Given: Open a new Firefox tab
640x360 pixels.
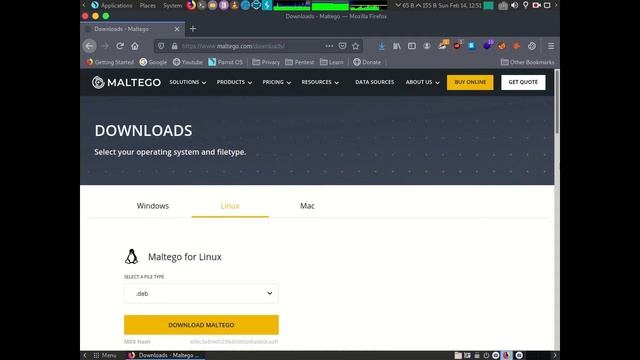Looking at the screenshot, I should tap(193, 29).
